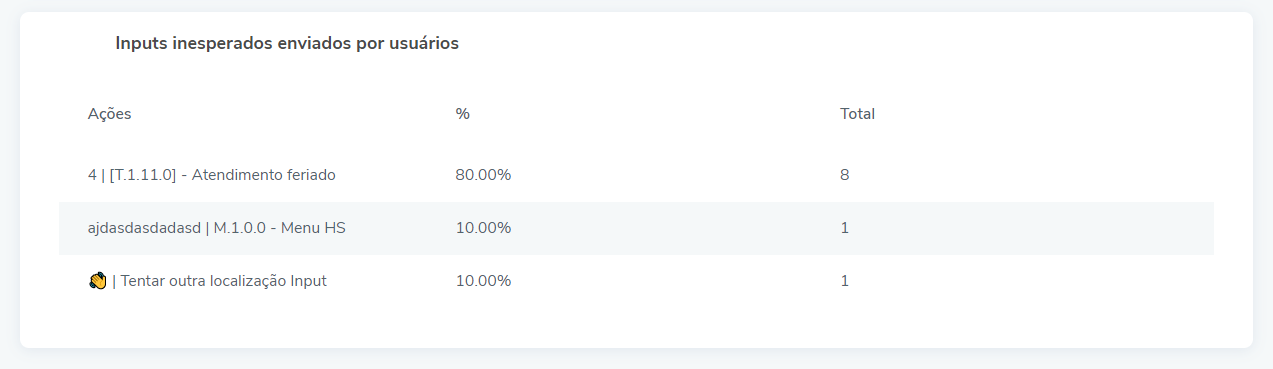1273x369 pixels.
Task: Click the 'Total' column header
Action: 857,114
